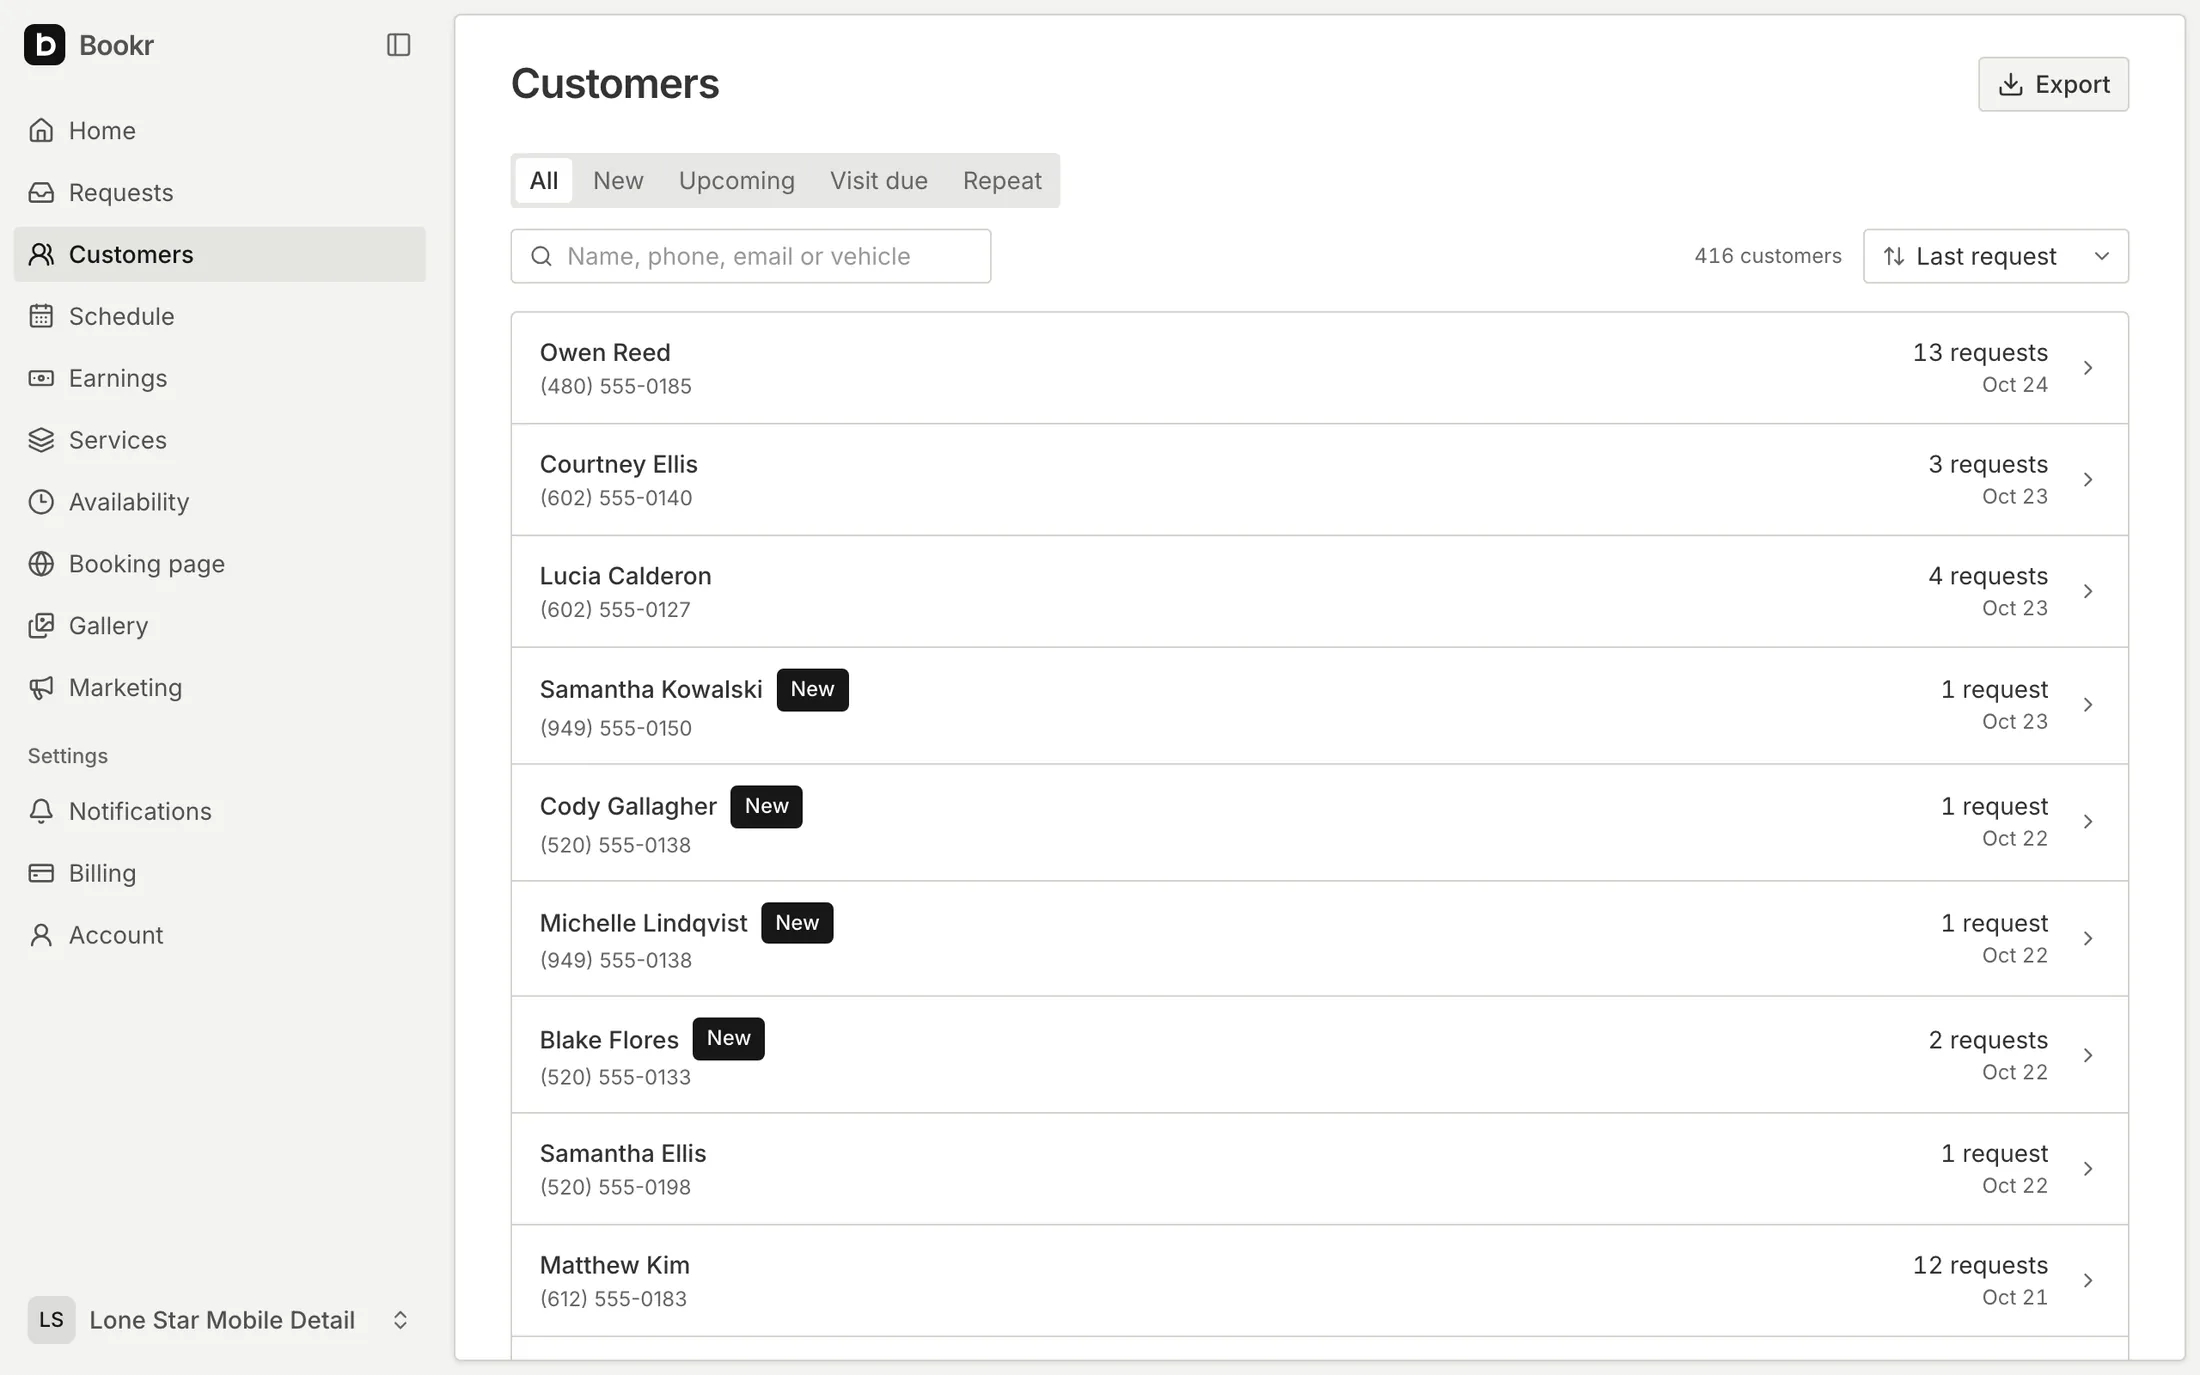Open Matthew Kim's row chevron
This screenshot has height=1375, width=2200.
click(x=2088, y=1281)
